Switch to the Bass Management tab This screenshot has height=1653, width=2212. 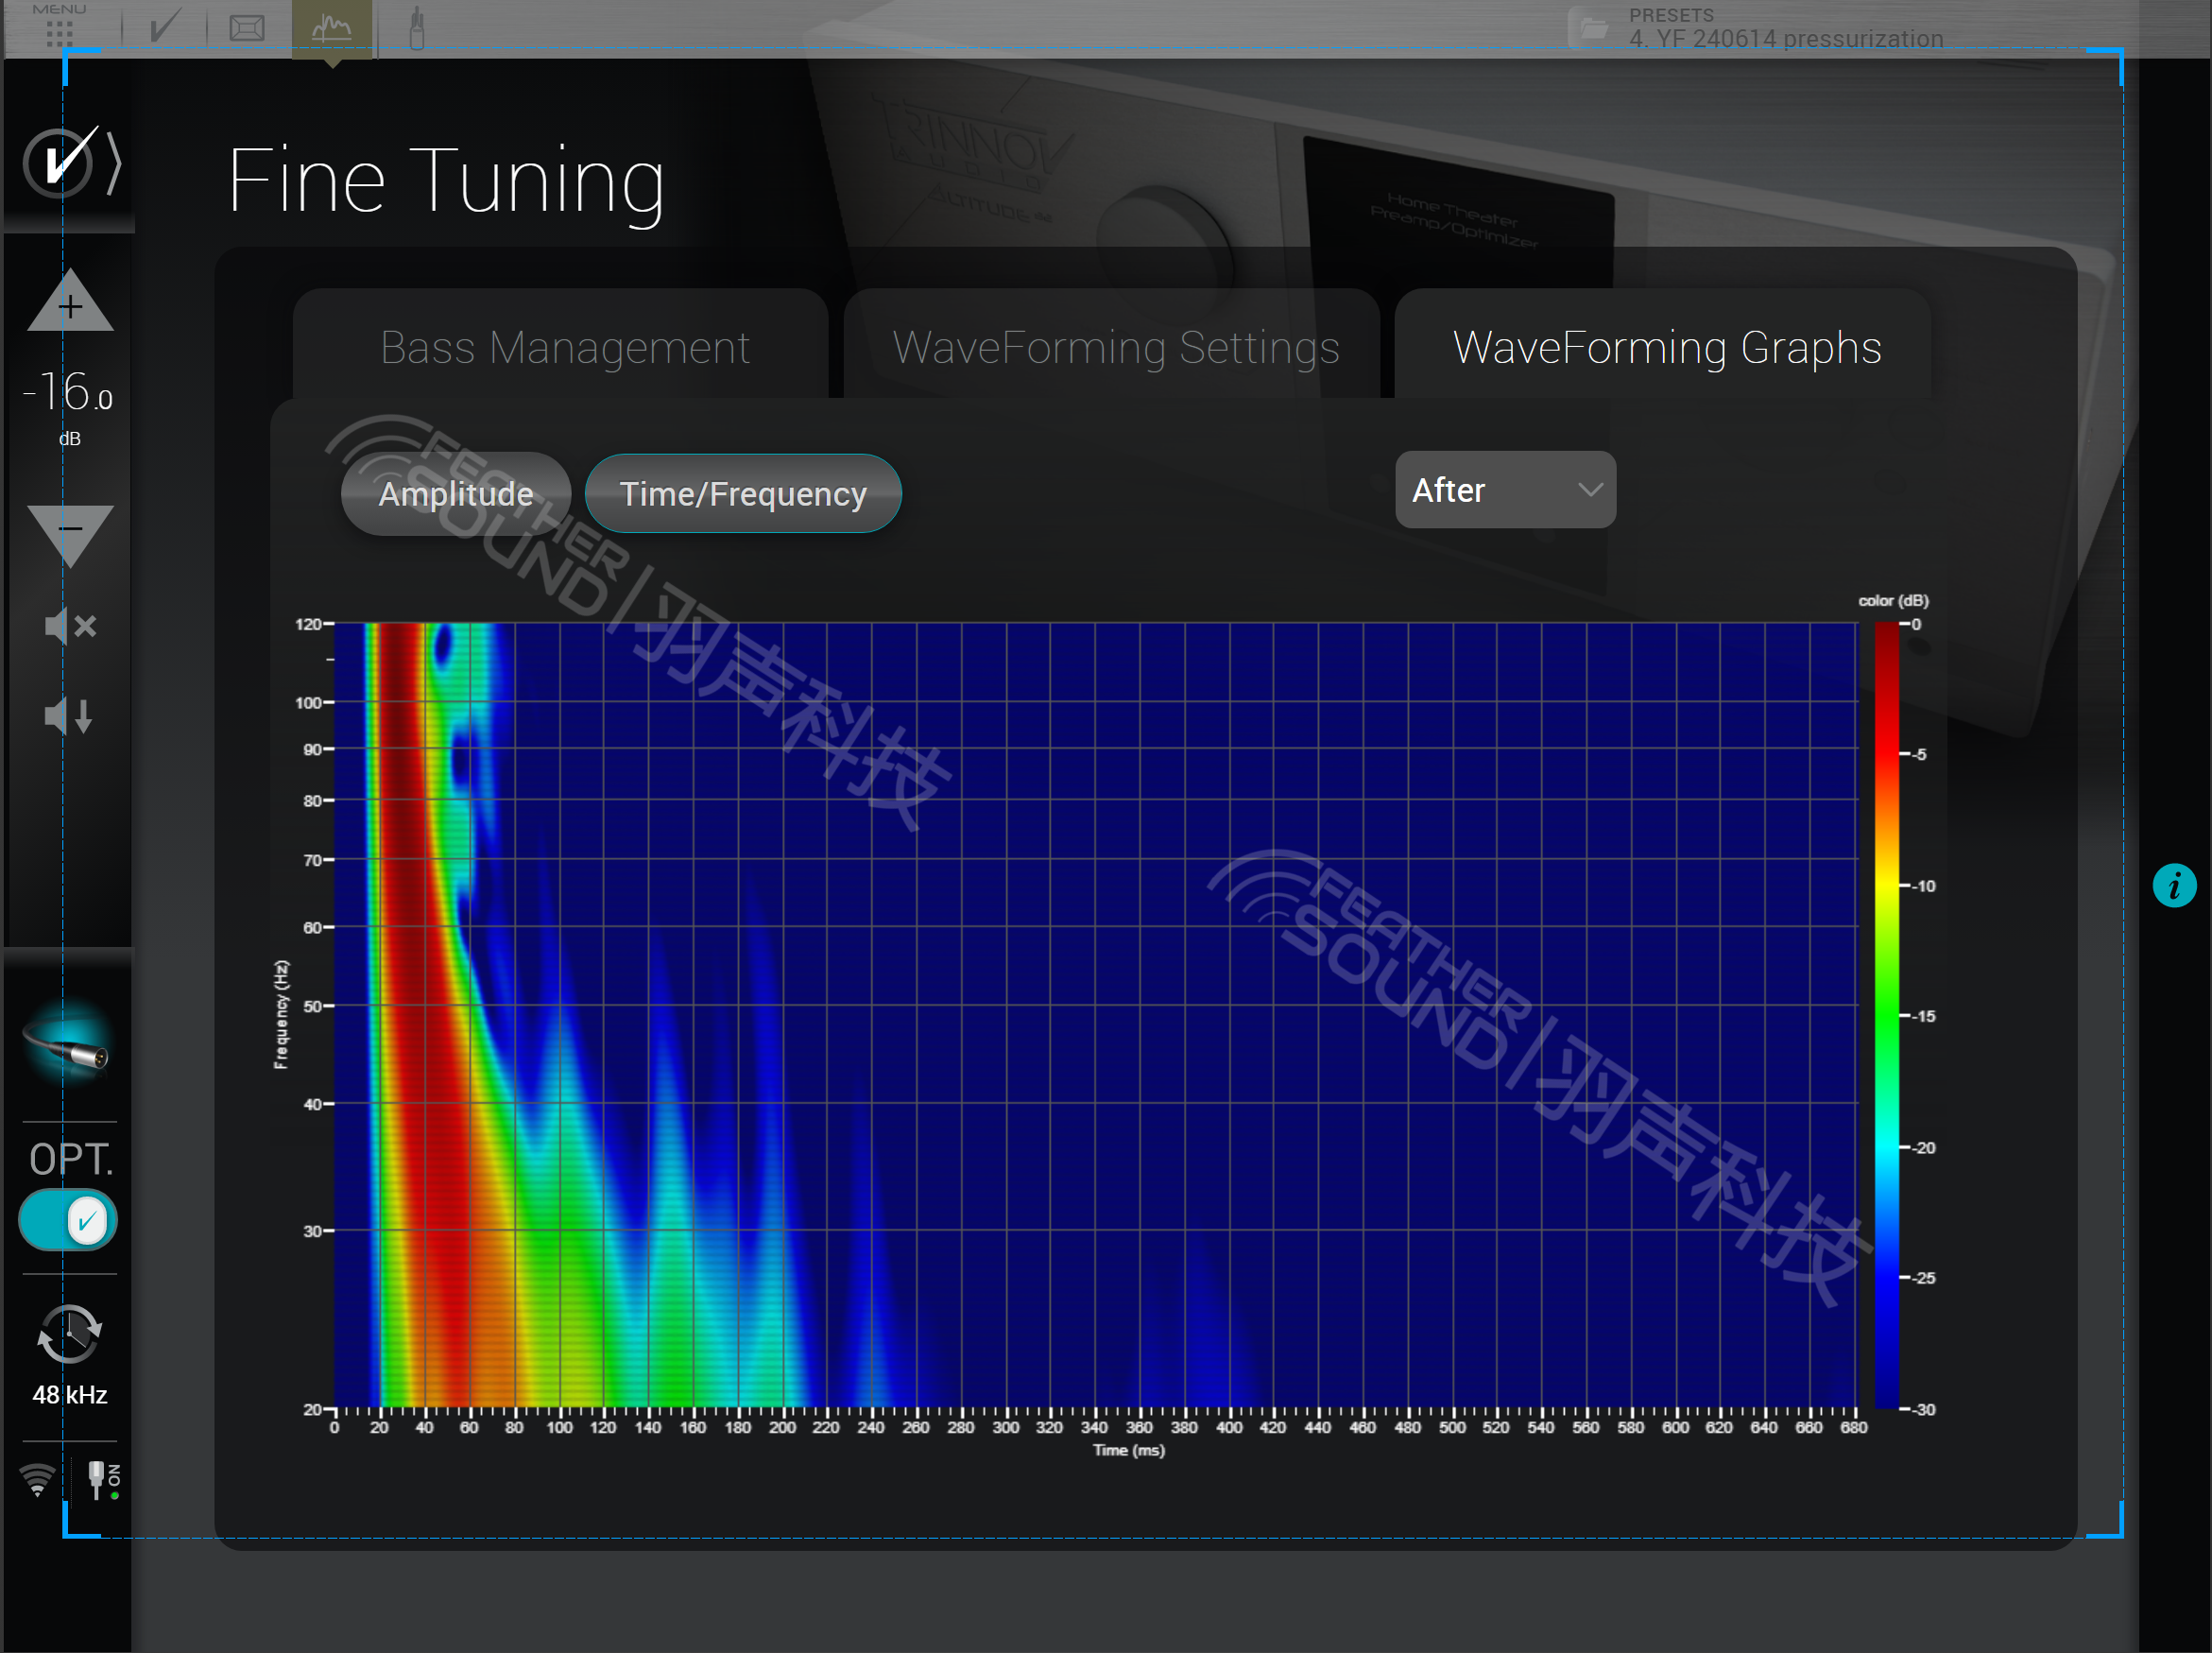click(x=564, y=347)
